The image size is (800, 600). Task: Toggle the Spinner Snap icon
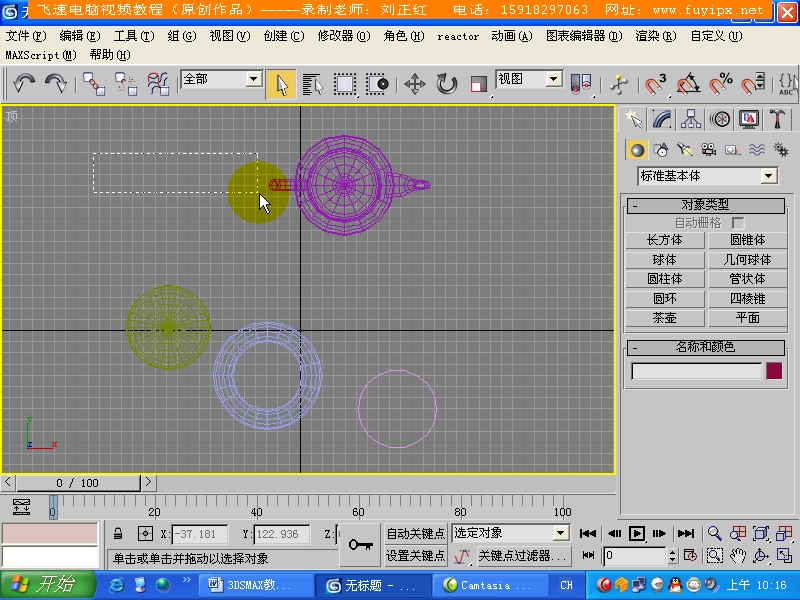click(753, 84)
